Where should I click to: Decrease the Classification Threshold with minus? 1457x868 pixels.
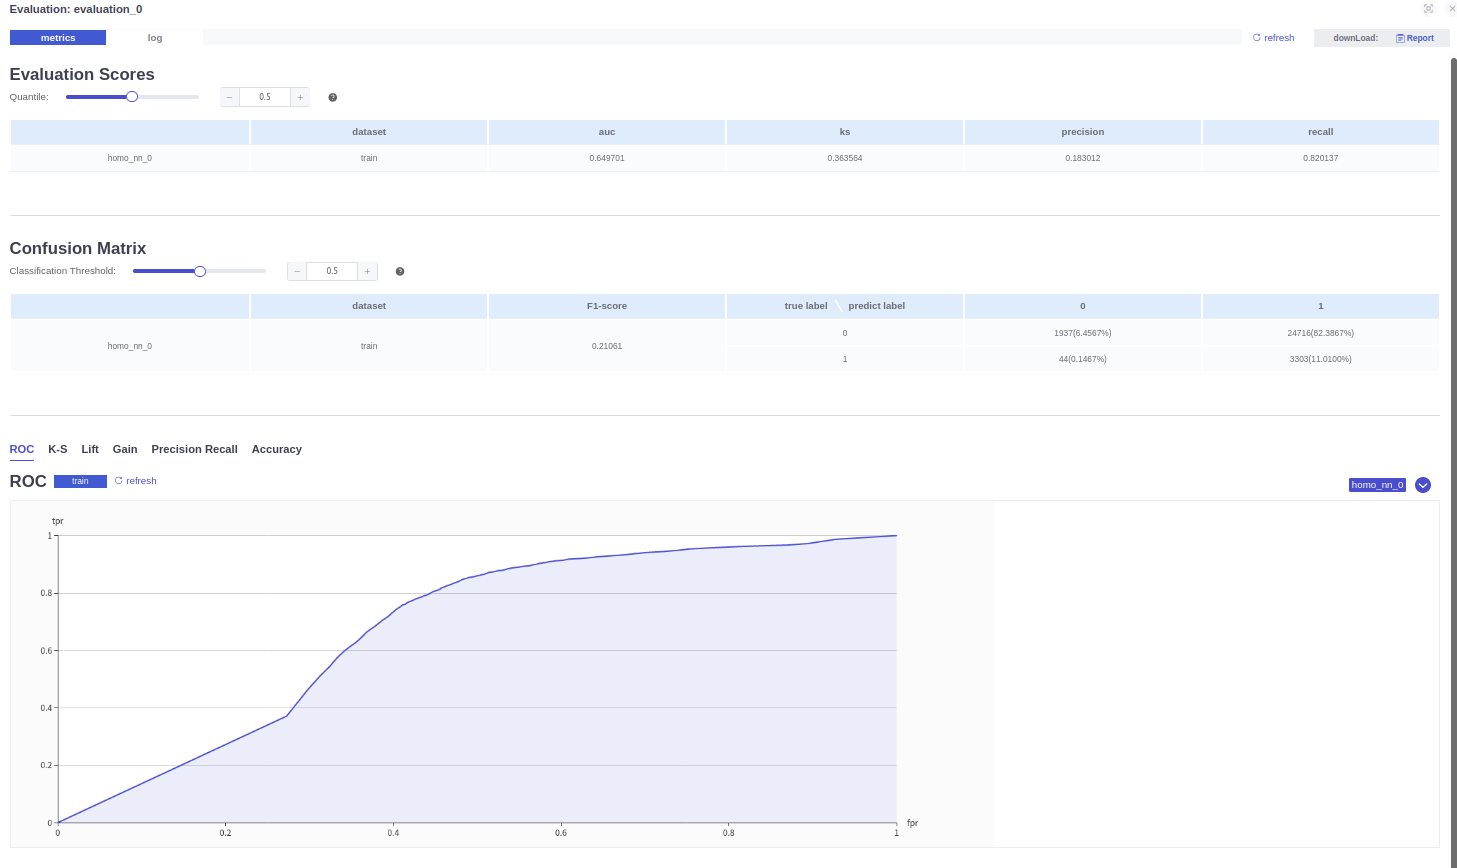[x=297, y=271]
